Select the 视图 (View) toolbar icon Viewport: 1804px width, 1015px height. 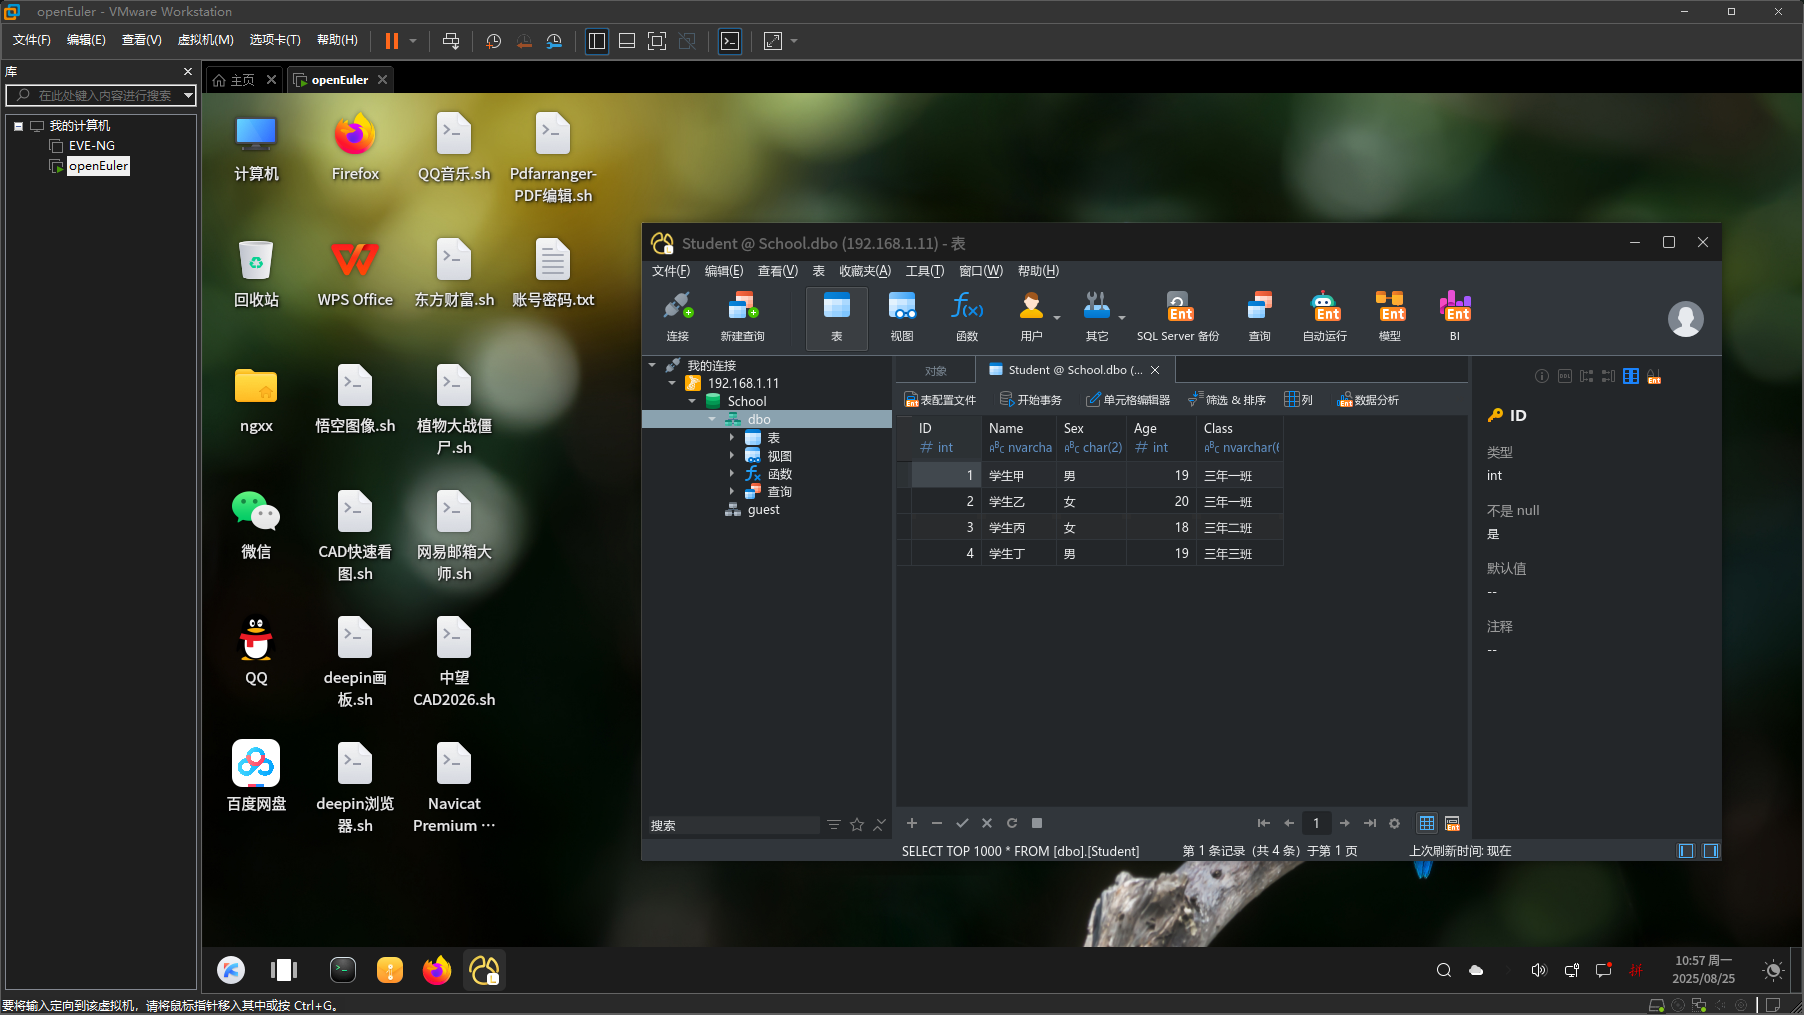[x=902, y=316]
